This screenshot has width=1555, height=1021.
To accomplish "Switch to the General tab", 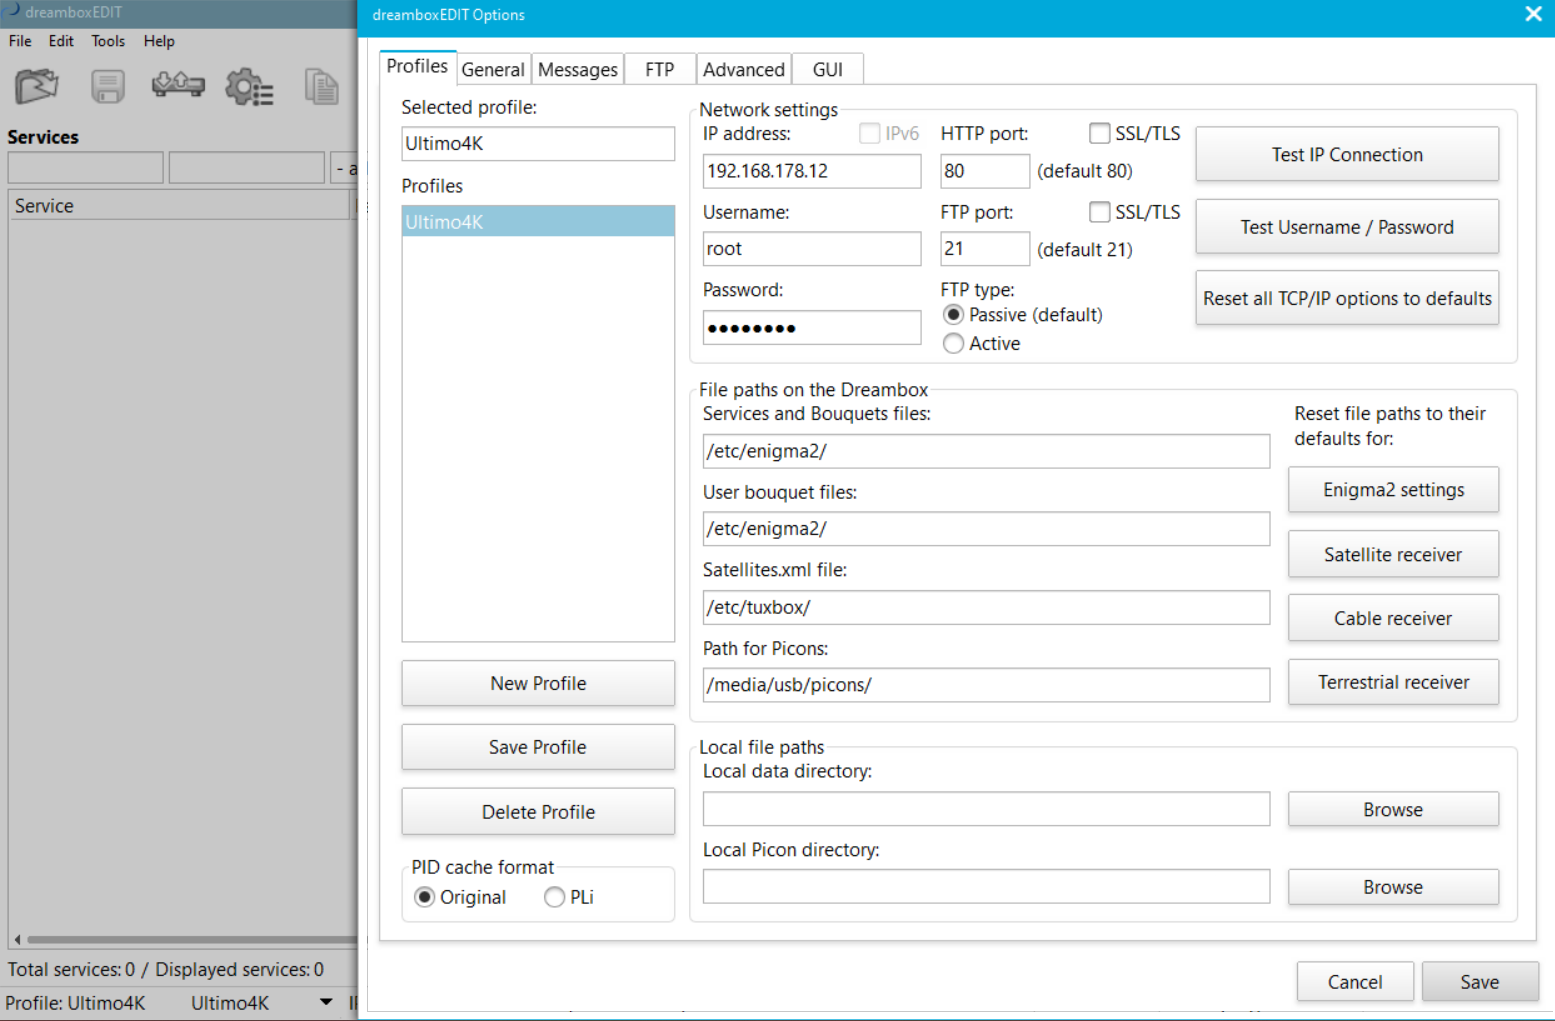I will click(x=493, y=69).
